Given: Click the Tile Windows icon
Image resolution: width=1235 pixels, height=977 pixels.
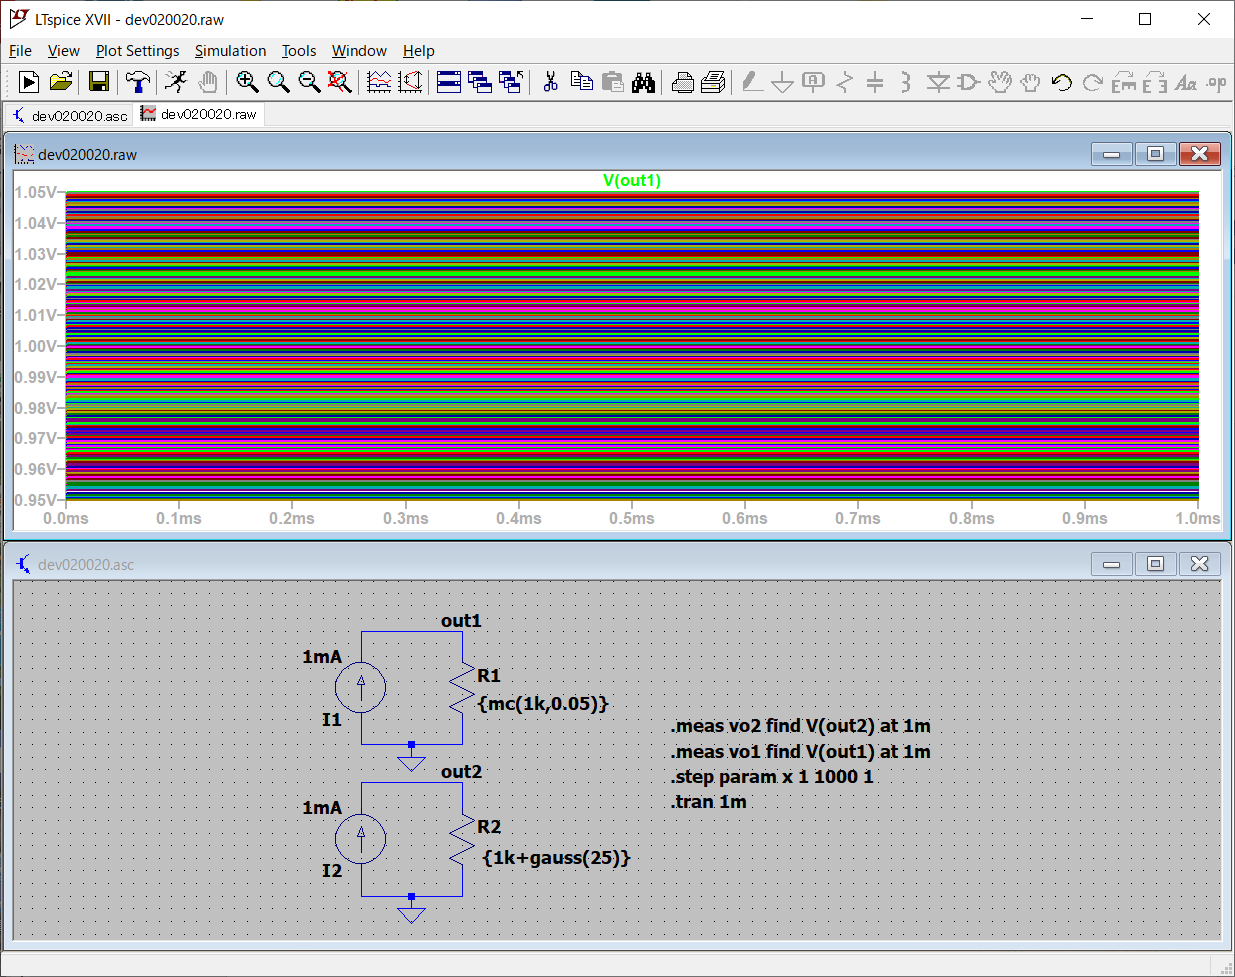Looking at the screenshot, I should 449,82.
